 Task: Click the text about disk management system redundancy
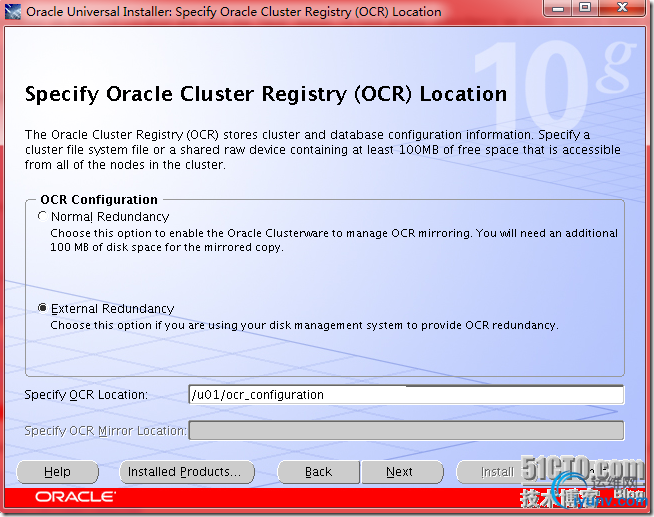coord(304,325)
